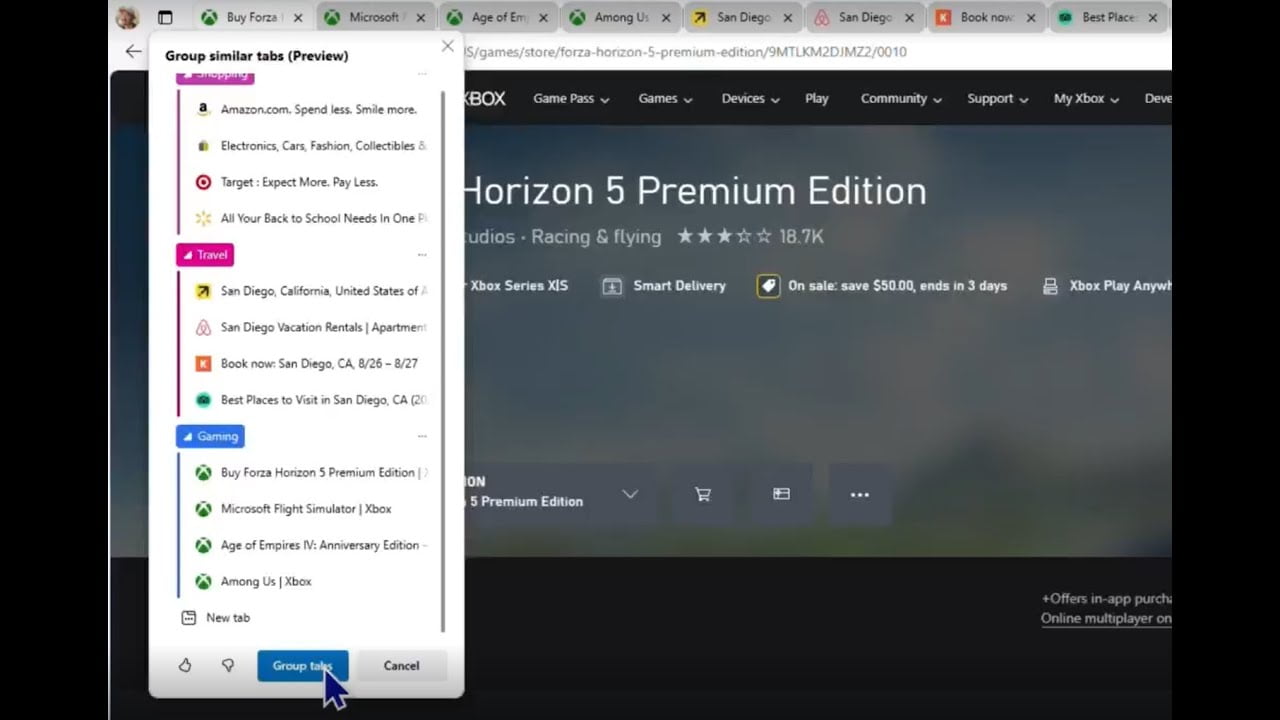Click the add to cart icon
Screen dimensions: 1280x720
703,494
